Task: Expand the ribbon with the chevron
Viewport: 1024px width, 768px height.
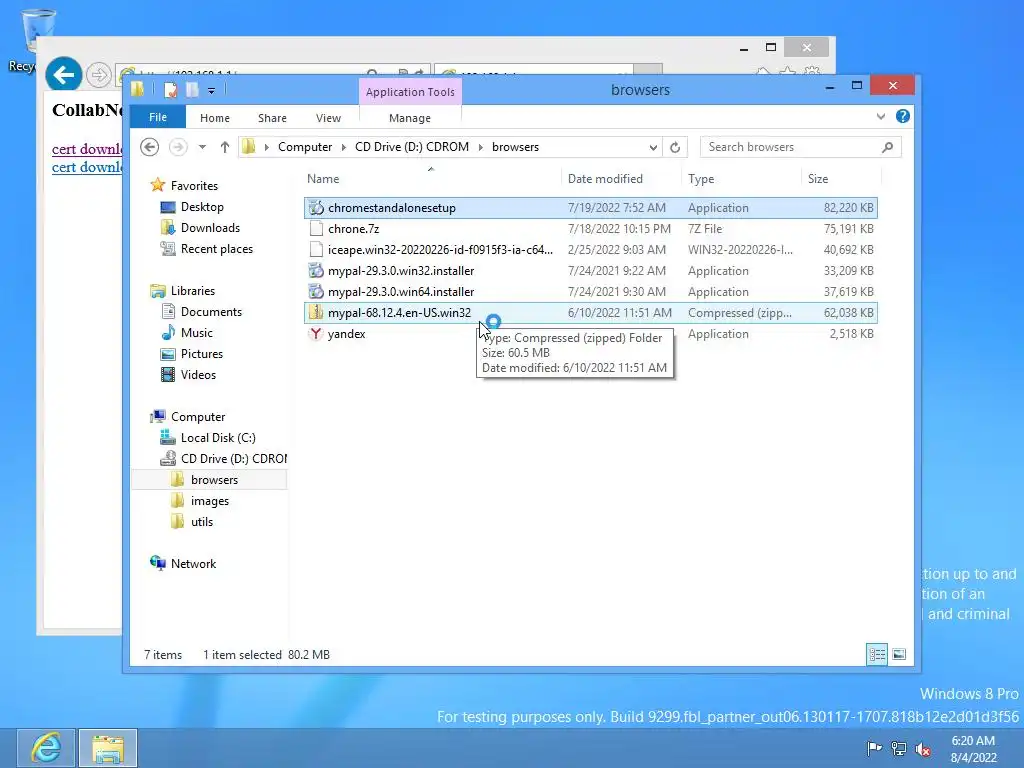Action: (881, 116)
